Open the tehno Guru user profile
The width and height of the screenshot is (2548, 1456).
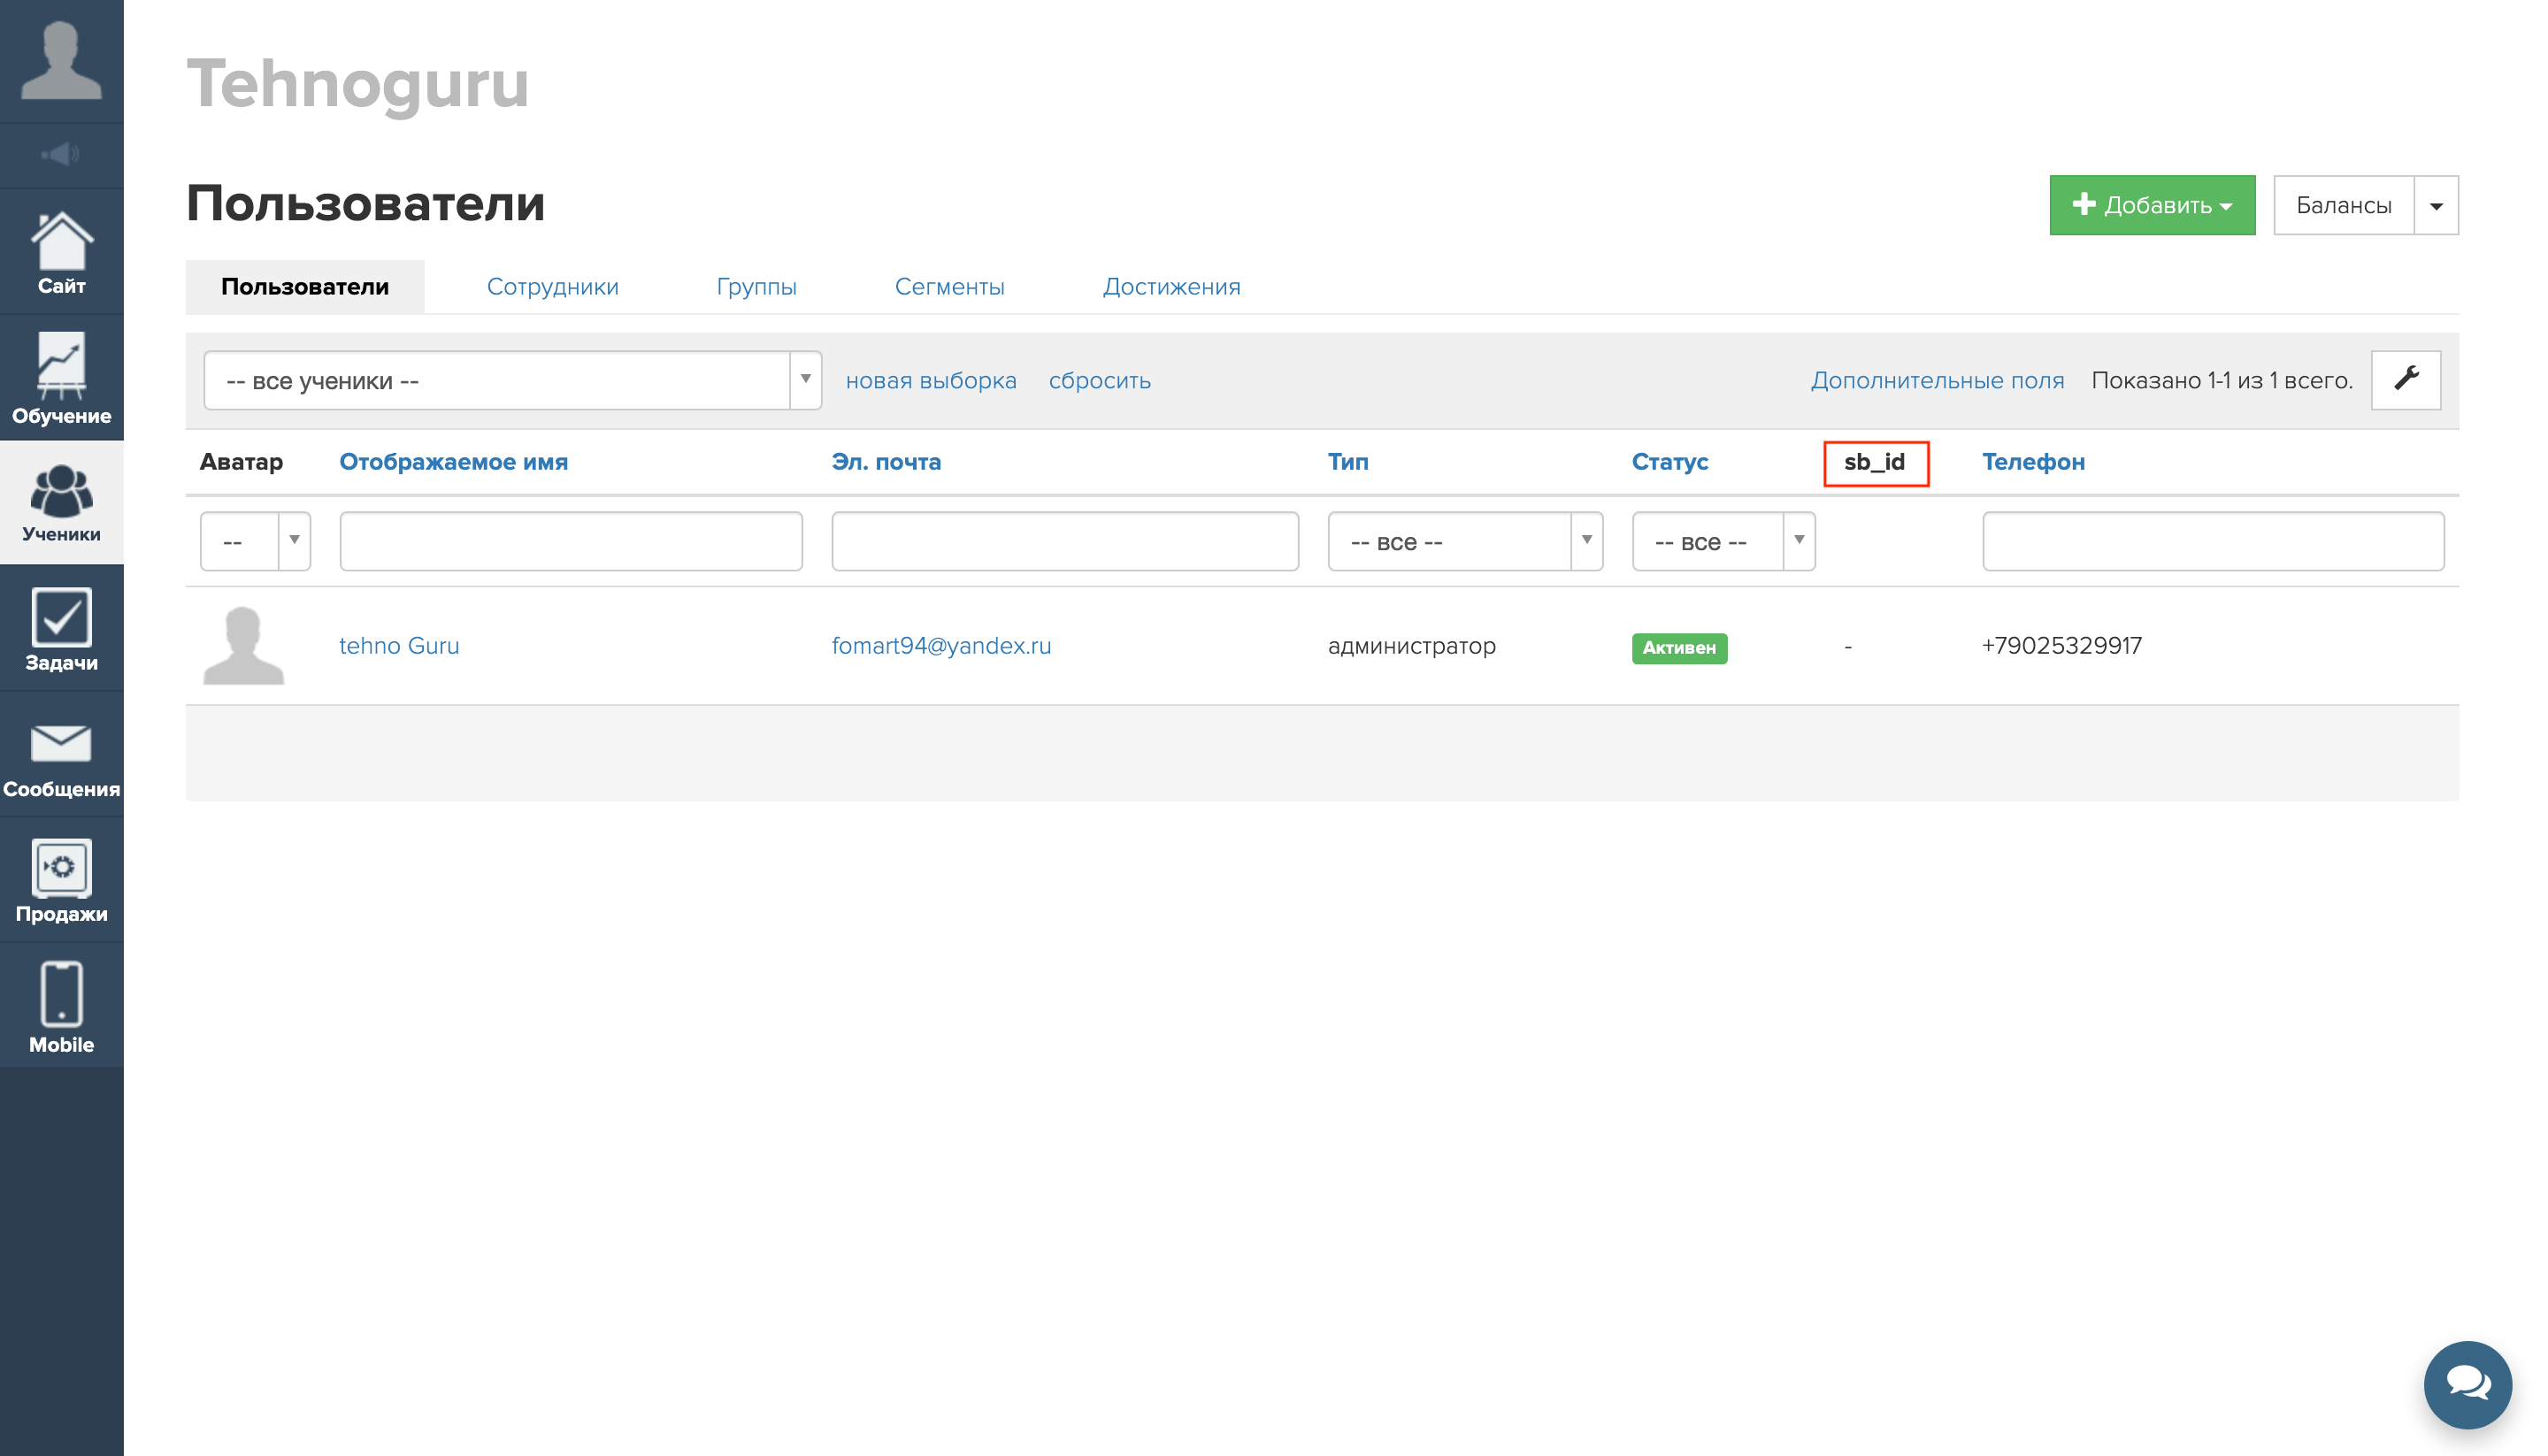pos(399,646)
